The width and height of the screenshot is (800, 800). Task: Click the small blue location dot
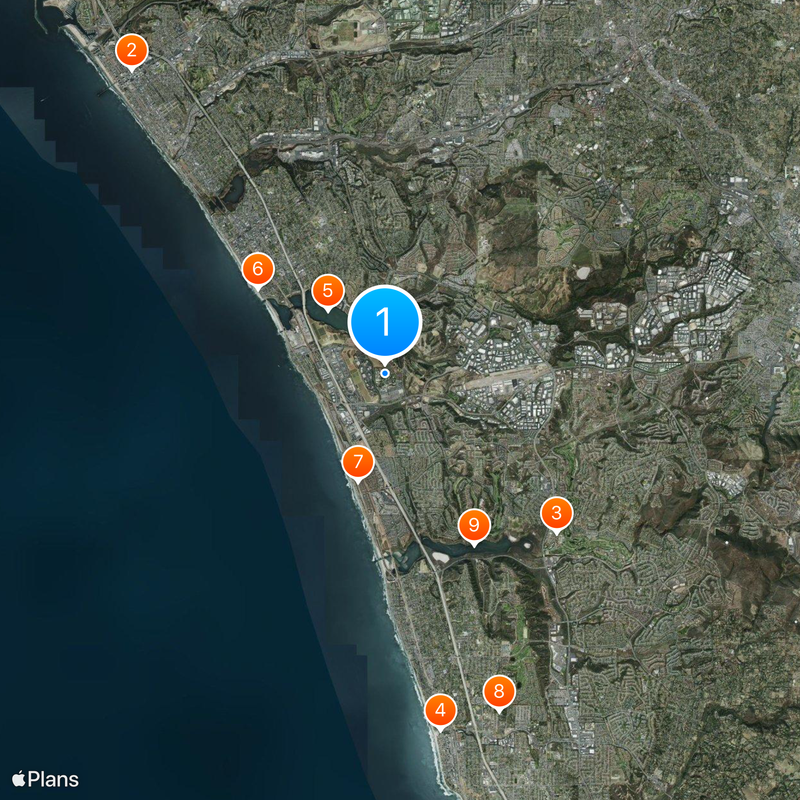coord(385,373)
